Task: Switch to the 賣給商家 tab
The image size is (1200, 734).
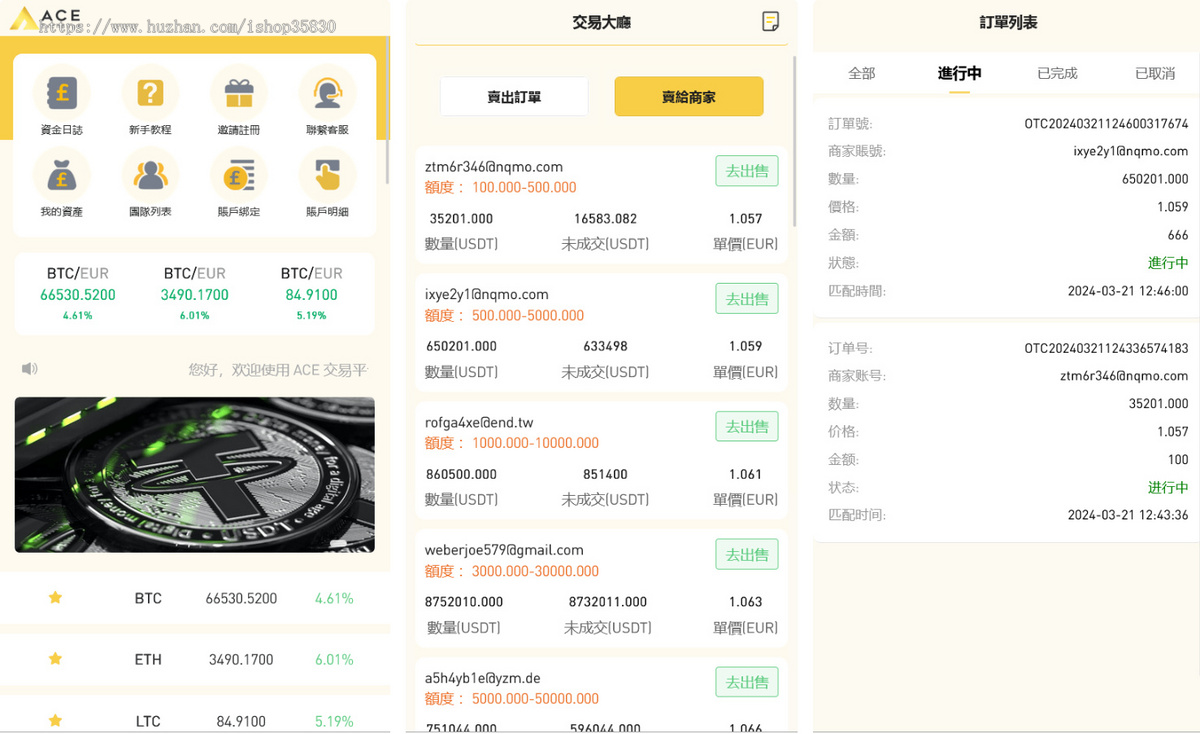Action: point(689,97)
